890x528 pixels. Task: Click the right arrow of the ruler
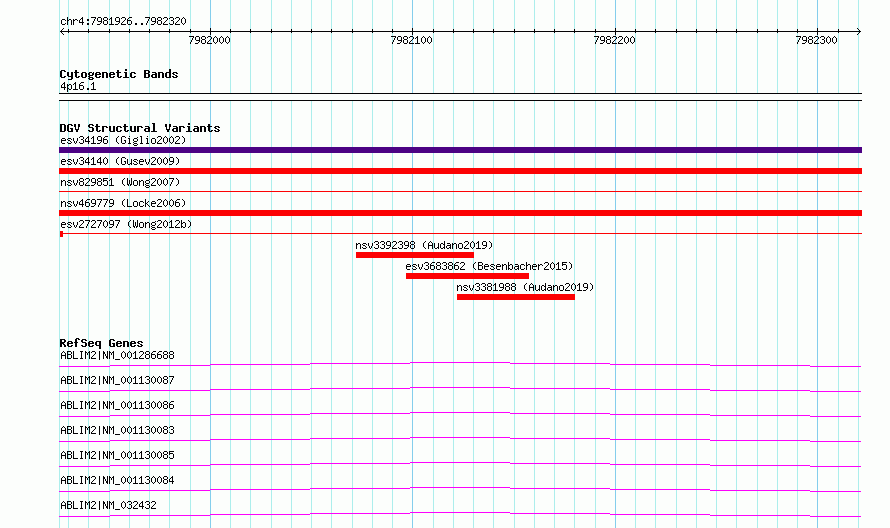(858, 31)
